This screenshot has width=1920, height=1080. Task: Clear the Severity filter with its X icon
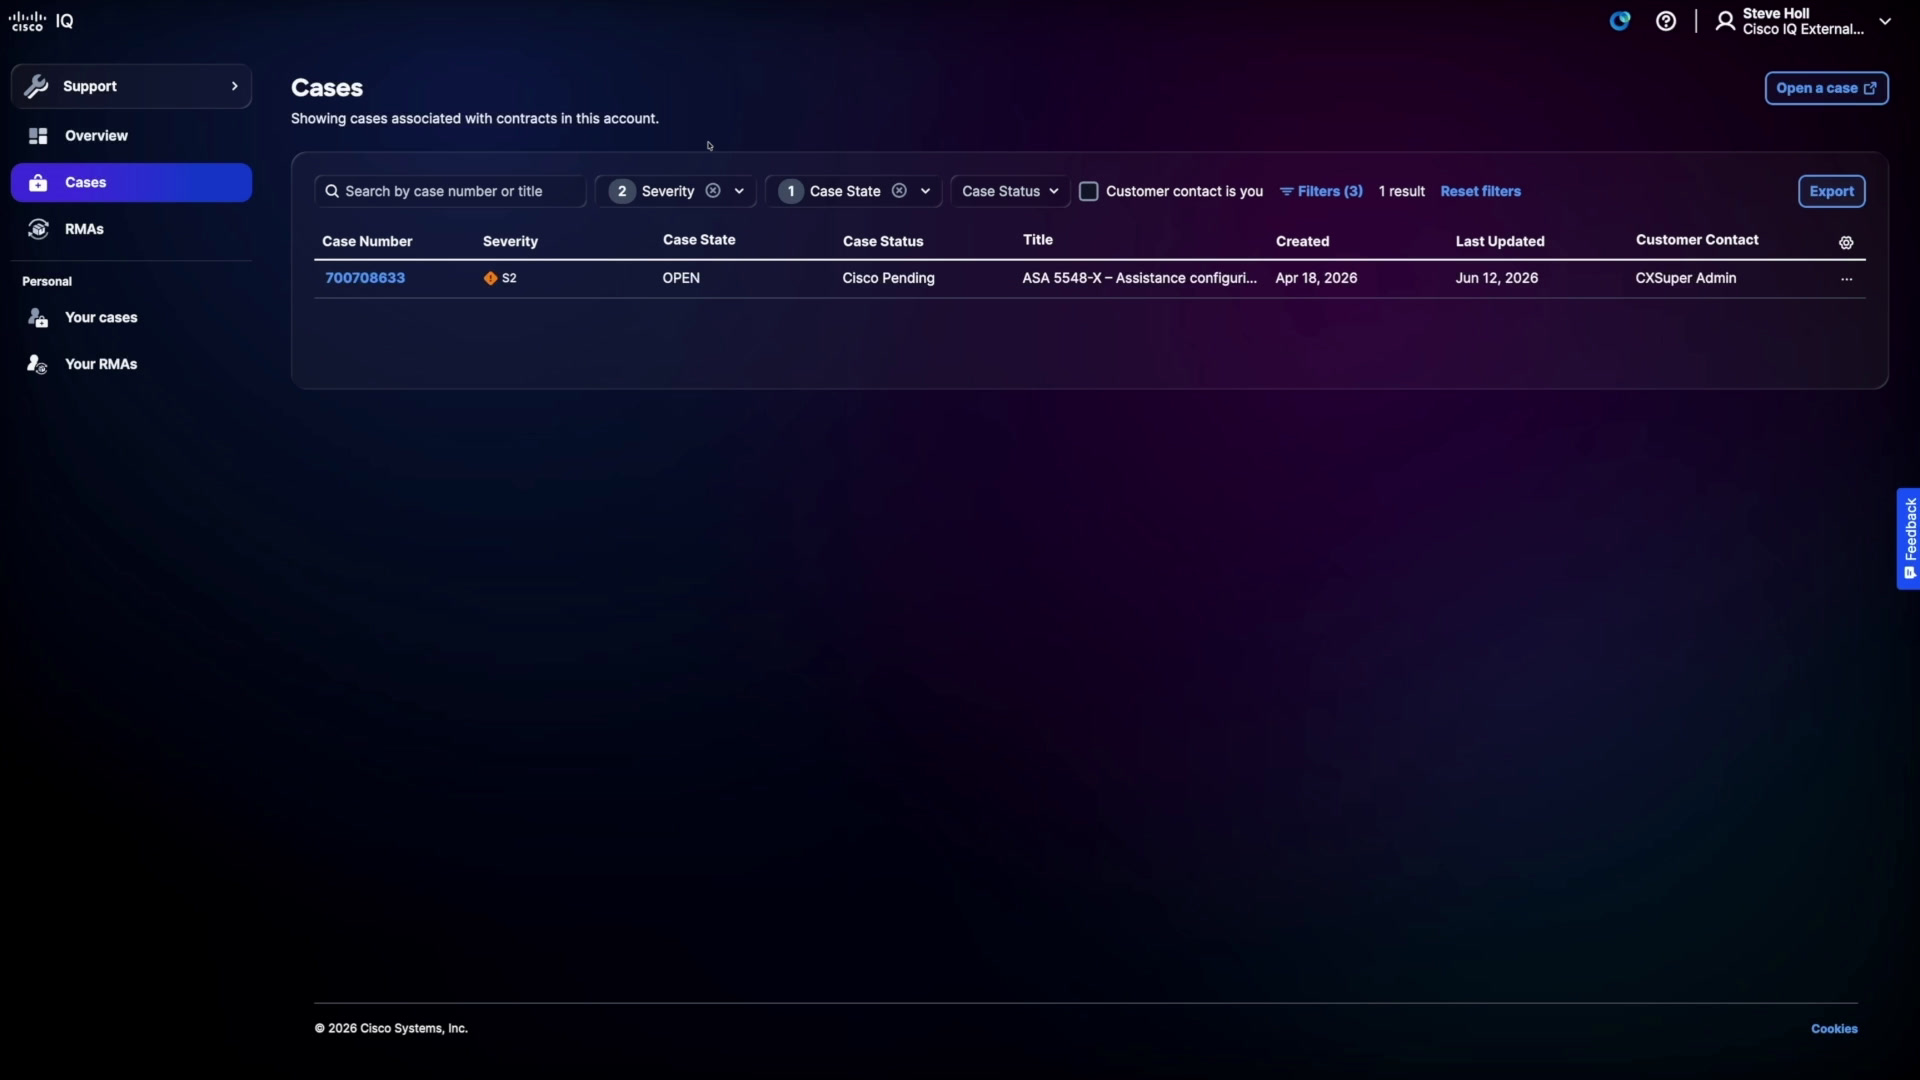click(713, 191)
